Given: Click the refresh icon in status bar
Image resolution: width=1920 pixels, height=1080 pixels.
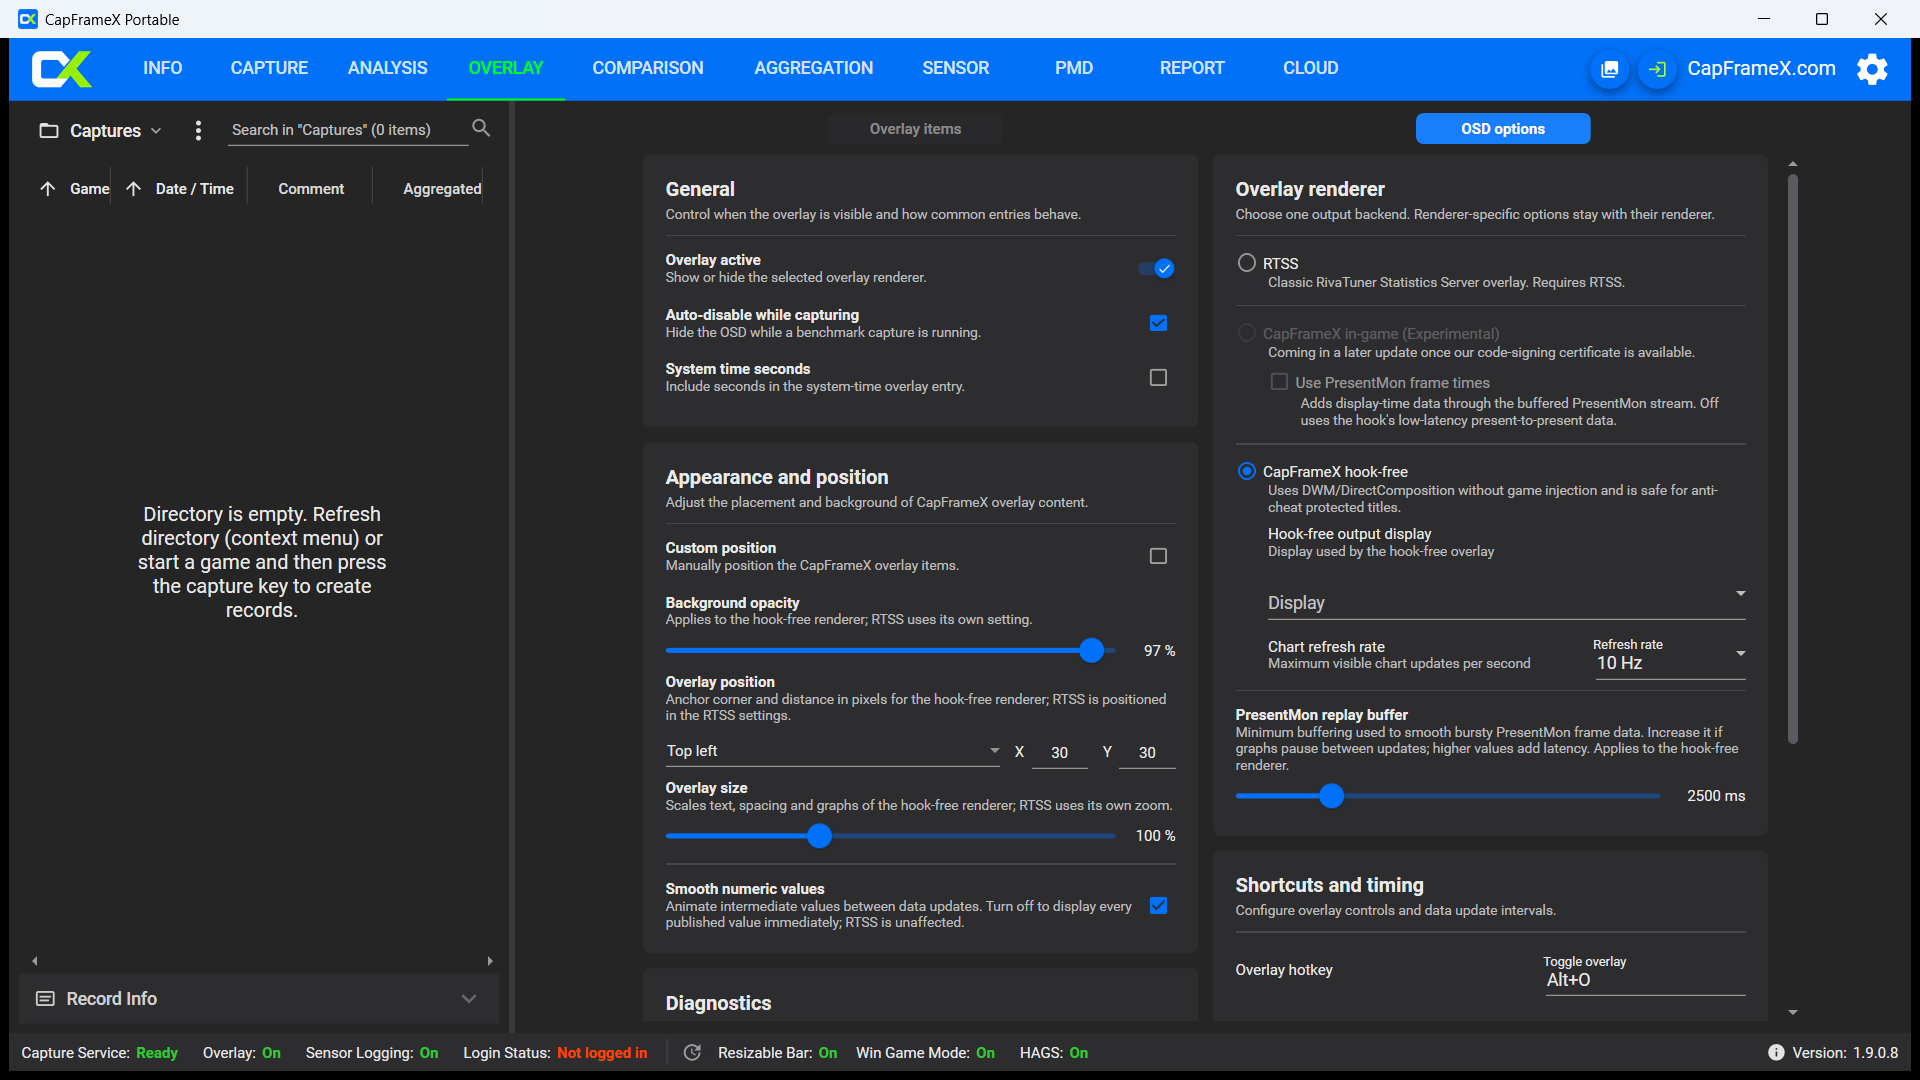Looking at the screenshot, I should point(692,1052).
